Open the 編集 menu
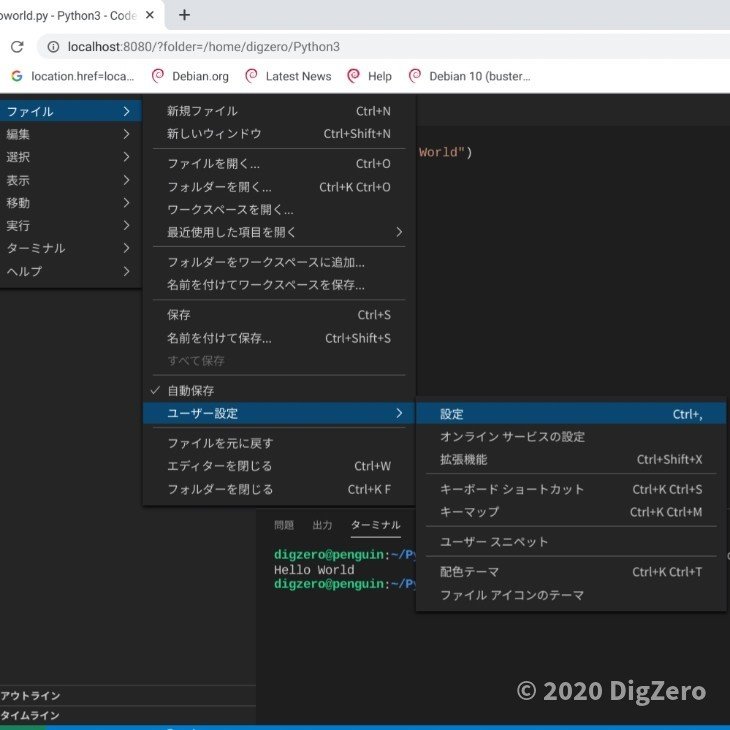Image resolution: width=730 pixels, height=730 pixels. 70,134
